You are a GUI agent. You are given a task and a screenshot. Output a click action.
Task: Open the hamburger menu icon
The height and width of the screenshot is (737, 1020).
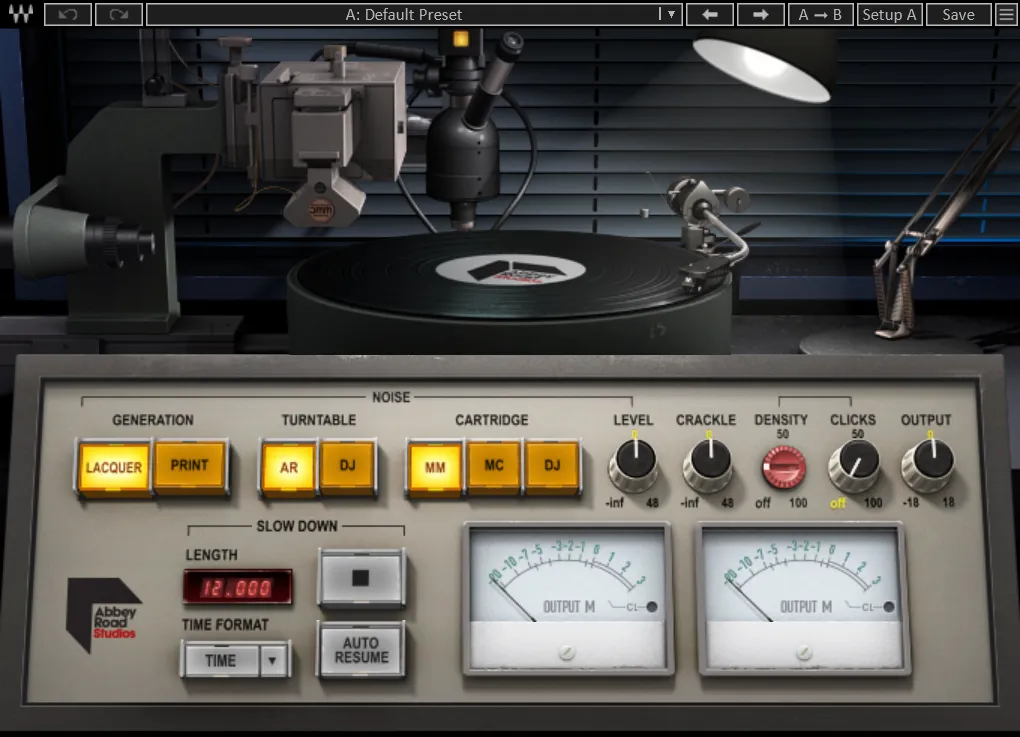[1006, 15]
